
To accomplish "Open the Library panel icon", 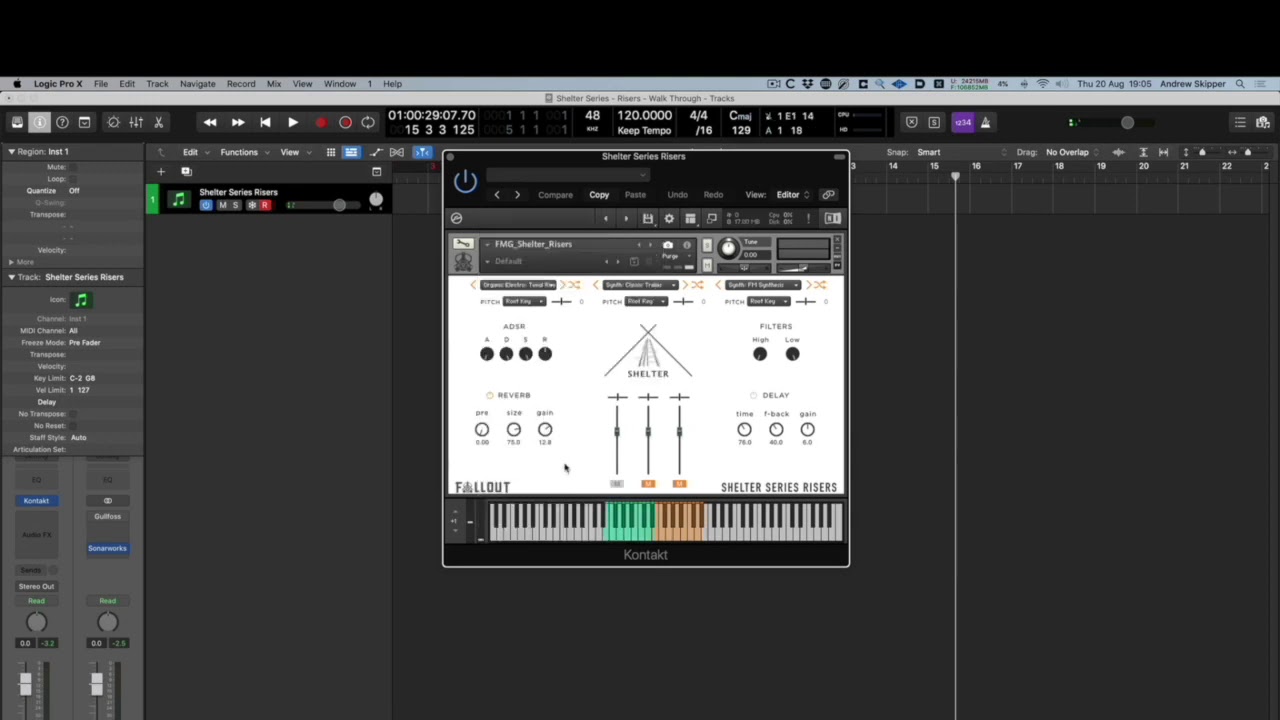I will (x=17, y=122).
